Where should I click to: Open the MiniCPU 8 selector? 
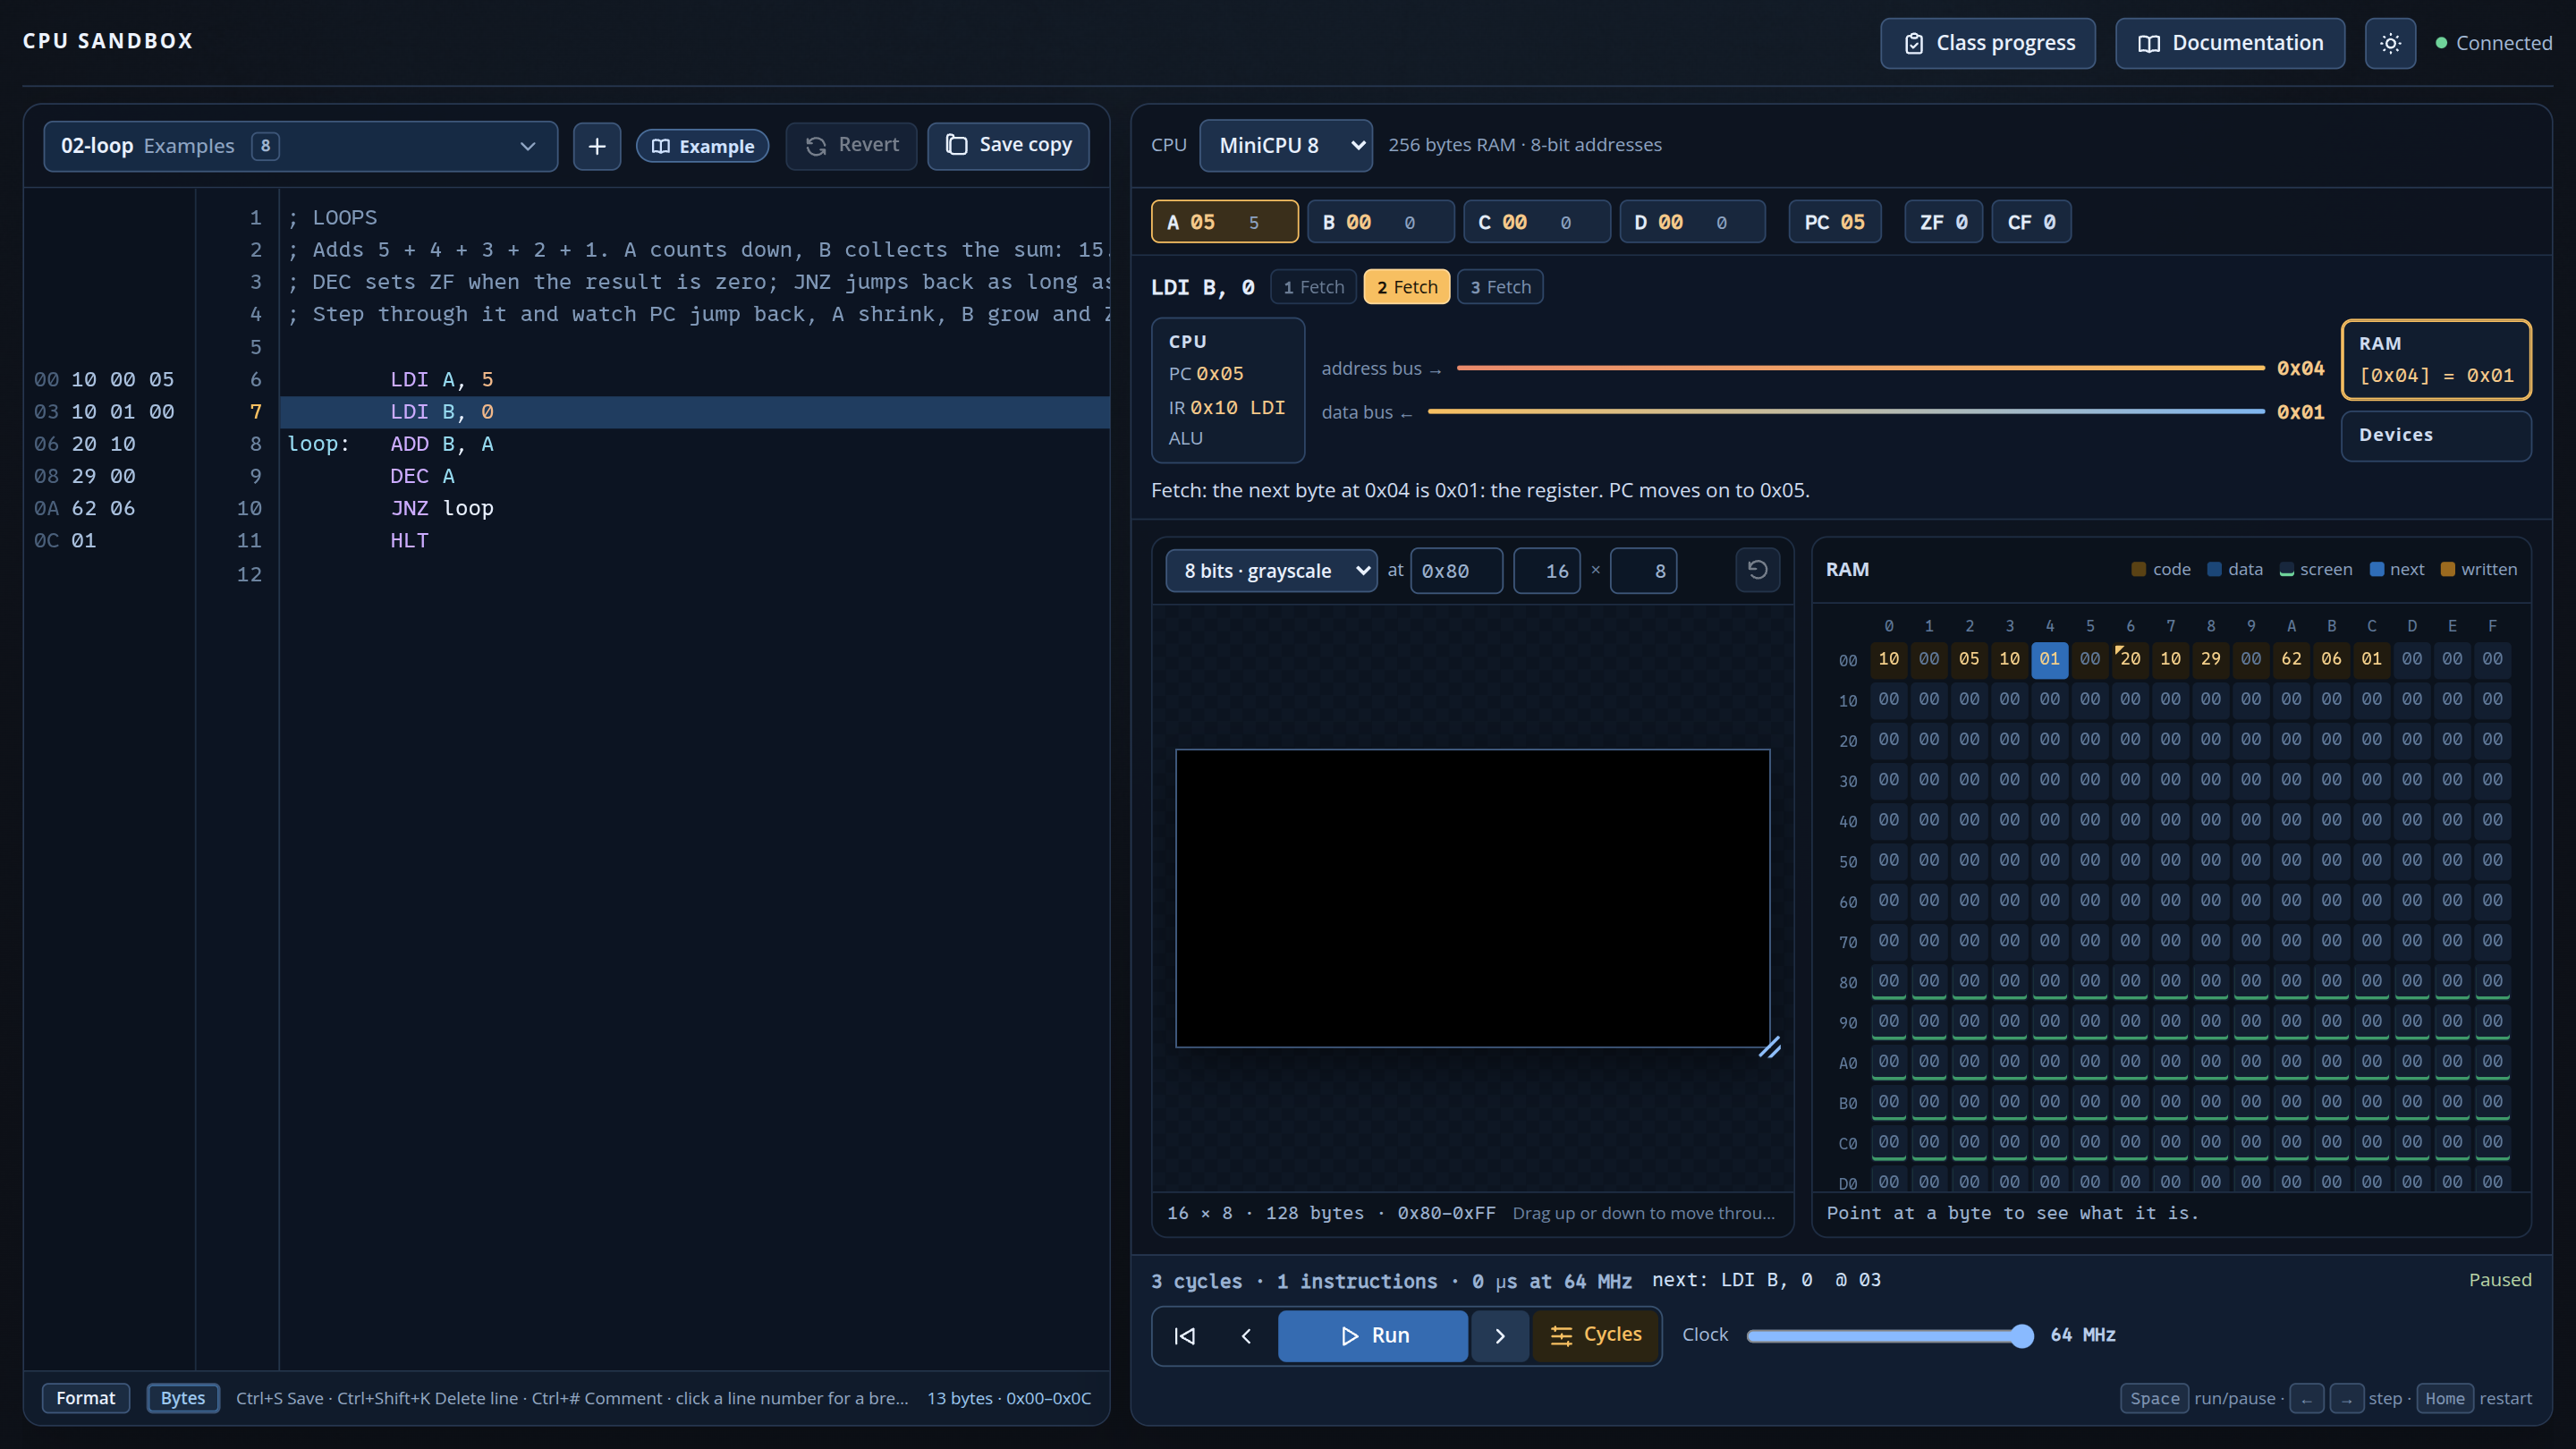(x=1286, y=146)
